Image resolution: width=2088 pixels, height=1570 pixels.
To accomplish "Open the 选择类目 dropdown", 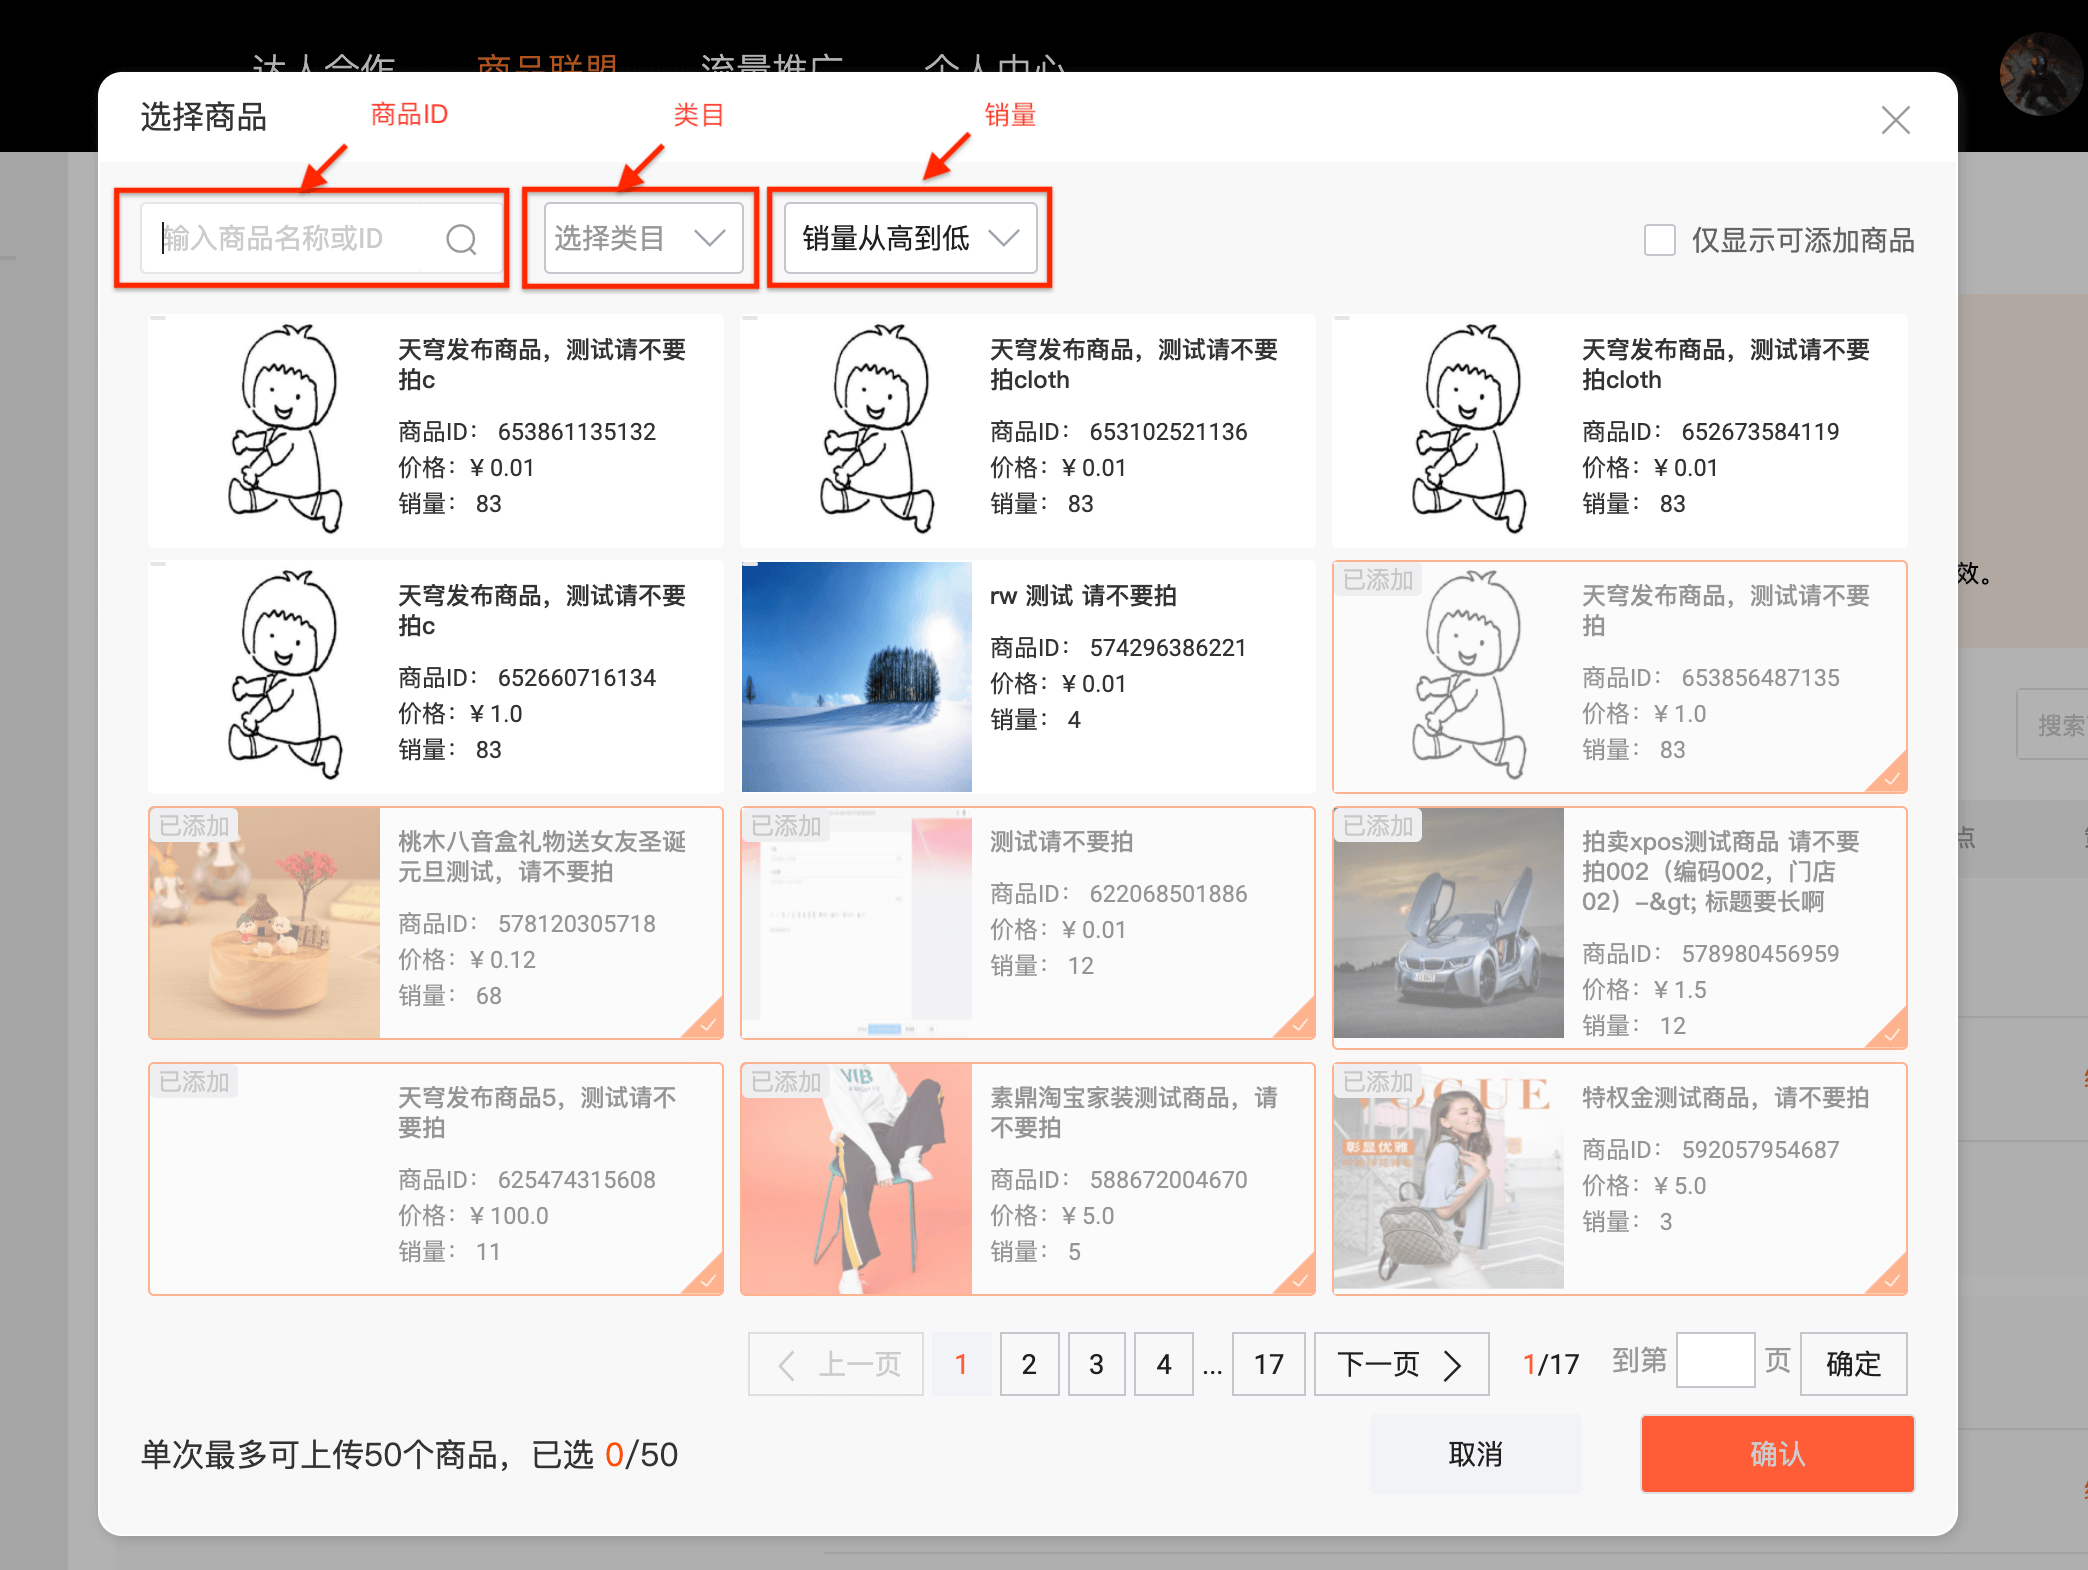I will pos(642,238).
